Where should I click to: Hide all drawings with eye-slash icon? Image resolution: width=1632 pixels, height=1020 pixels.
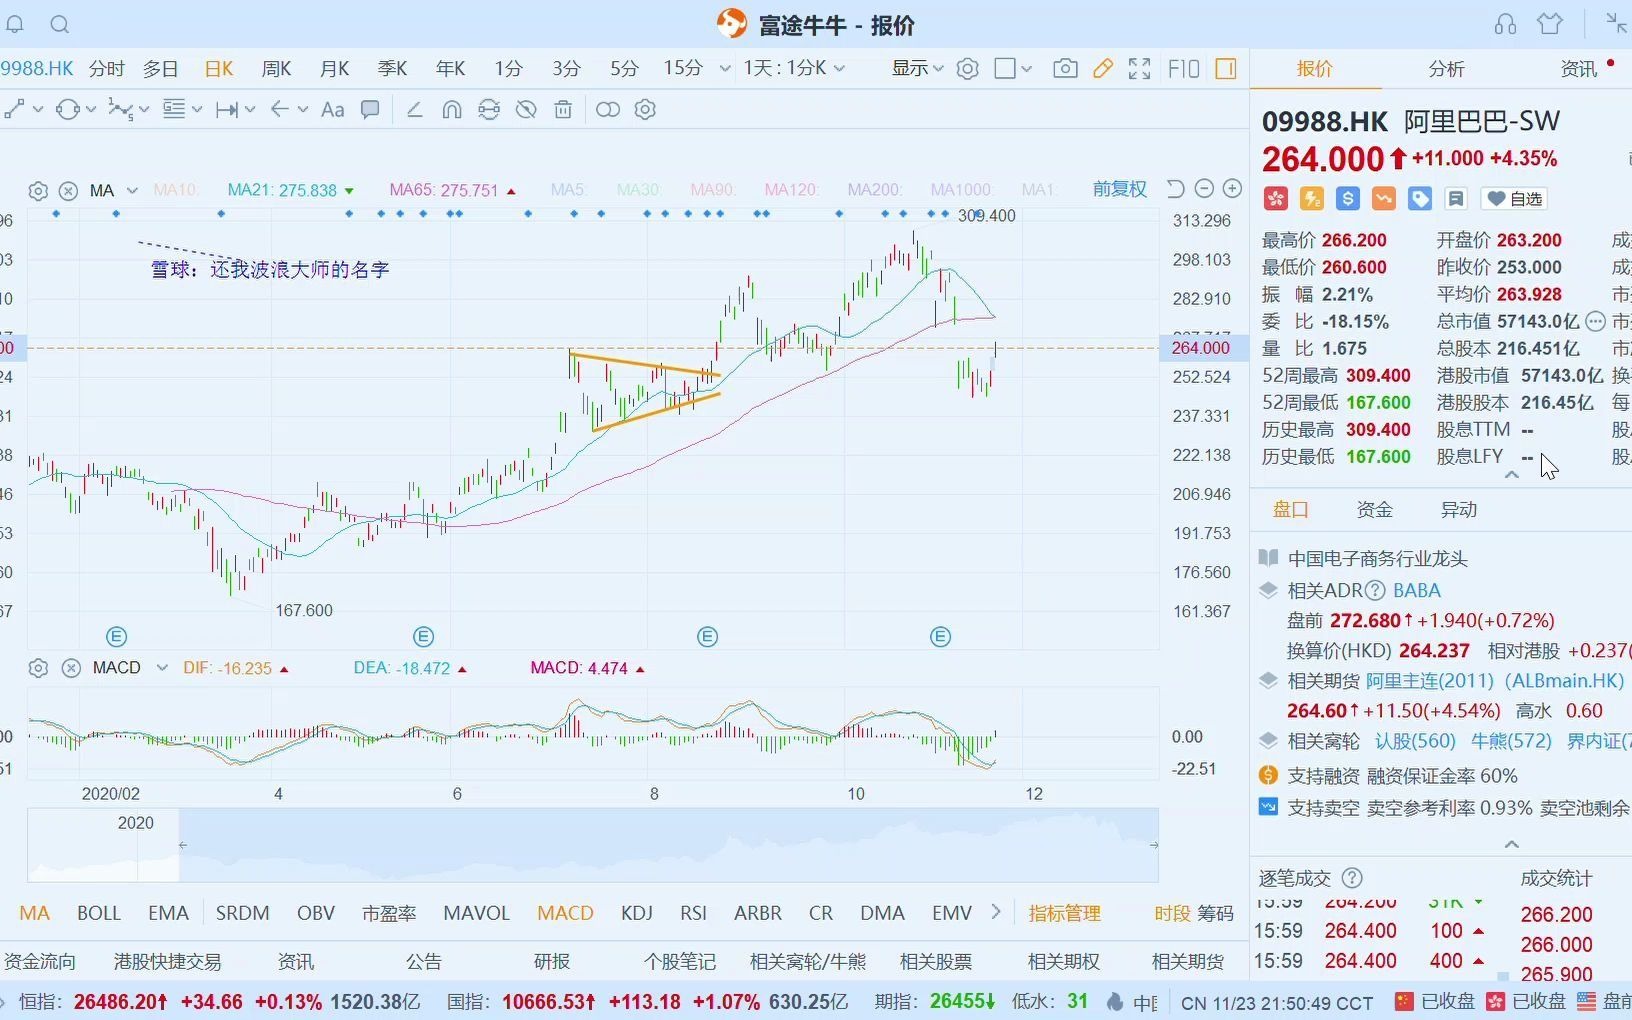(x=526, y=109)
